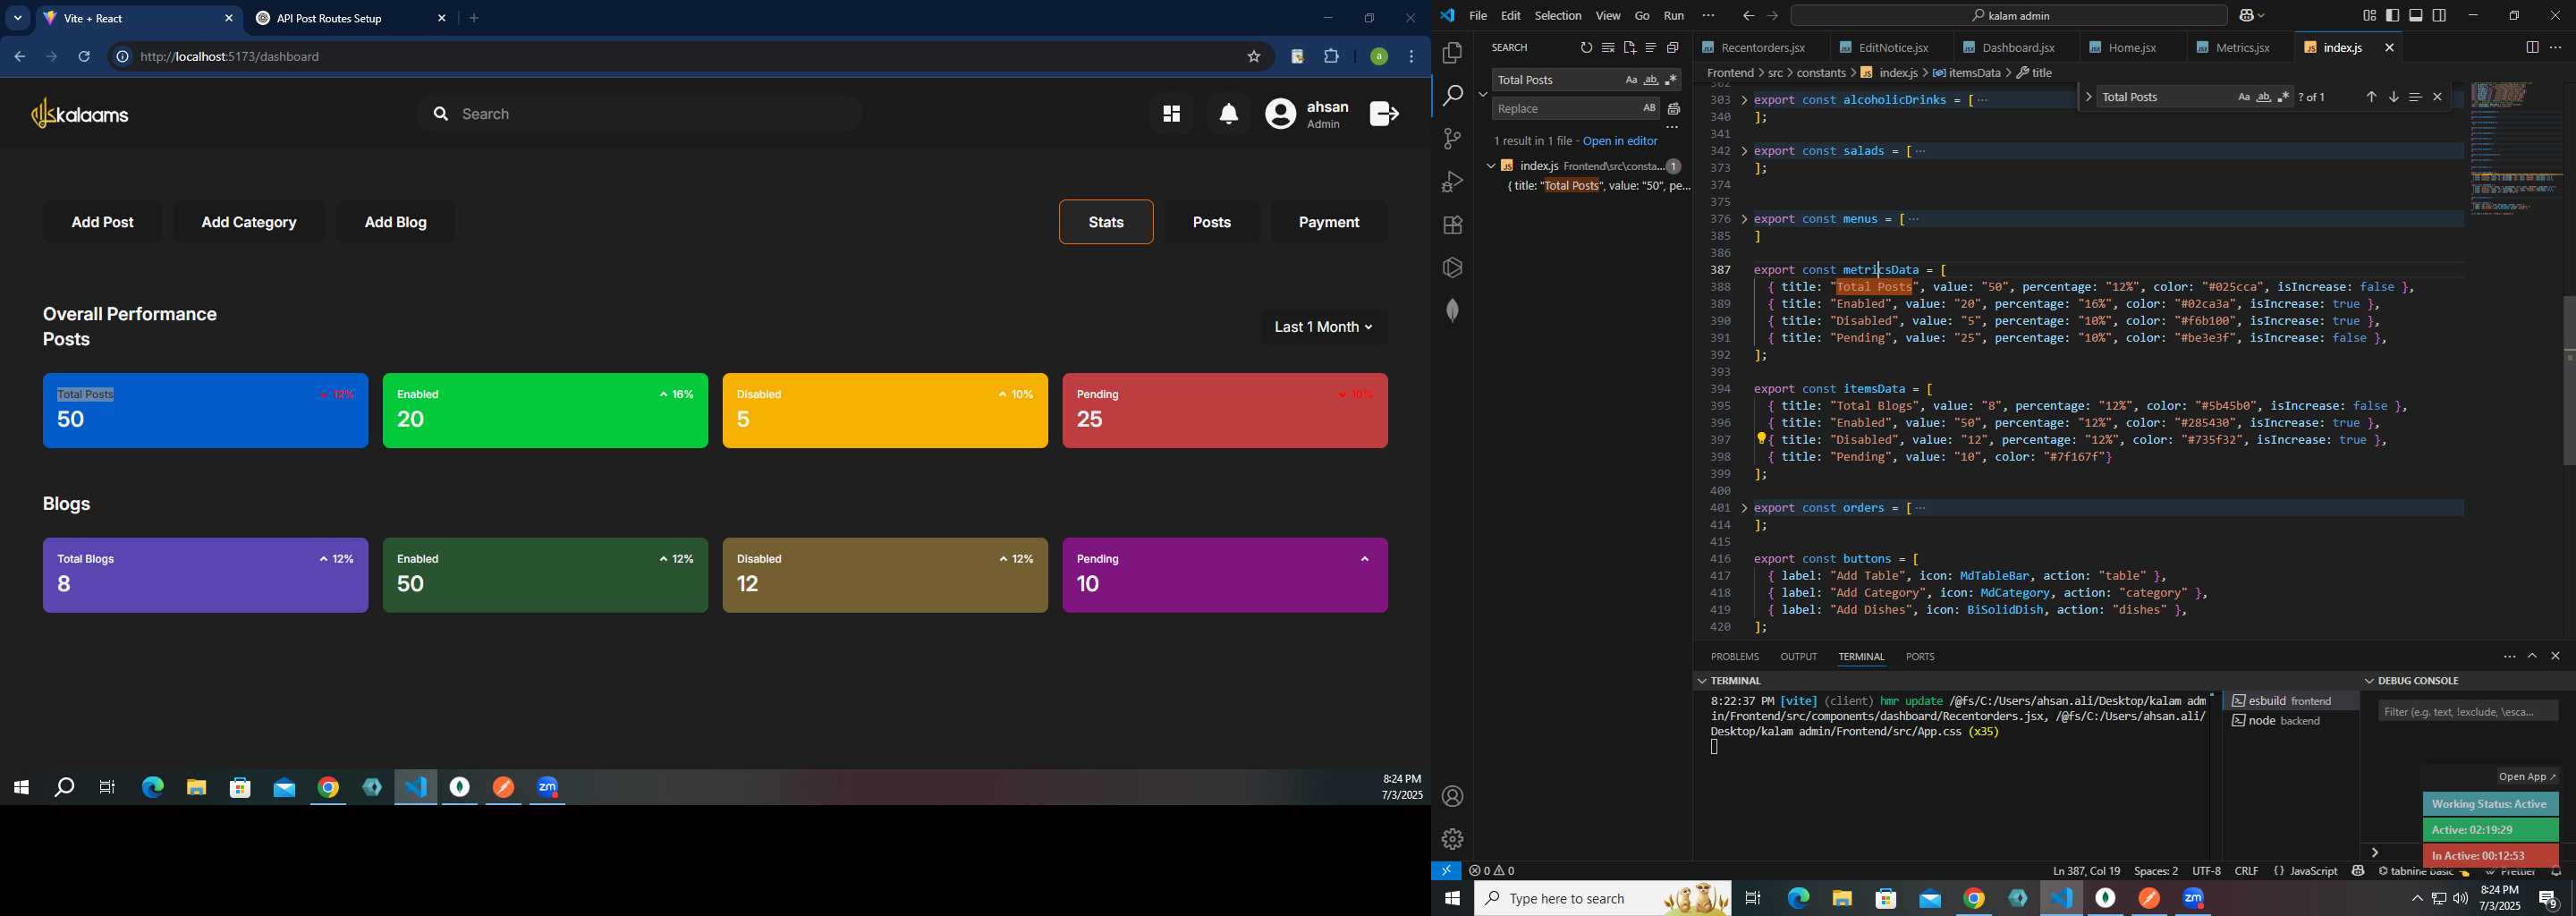This screenshot has height=916, width=2576.
Task: Collapse all search results in the Search panel
Action: 1673,48
